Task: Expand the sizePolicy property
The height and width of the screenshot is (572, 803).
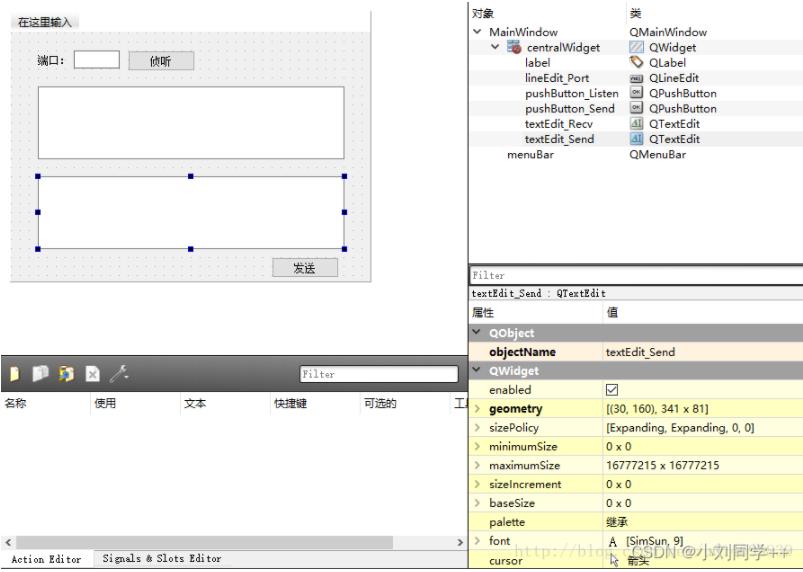Action: pos(477,428)
